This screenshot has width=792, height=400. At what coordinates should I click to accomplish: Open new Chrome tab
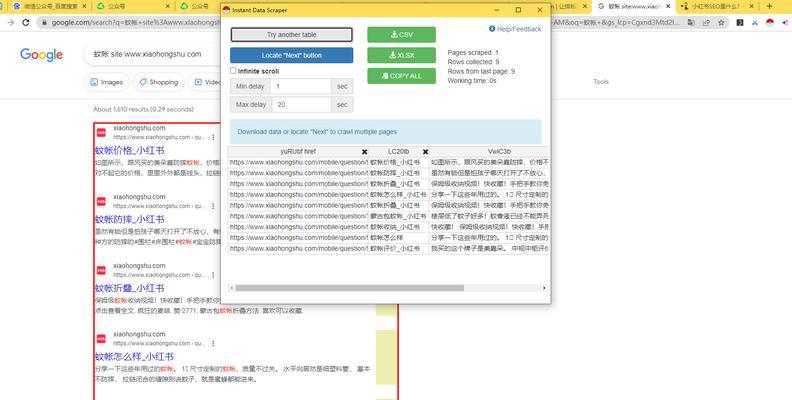[x=769, y=6]
